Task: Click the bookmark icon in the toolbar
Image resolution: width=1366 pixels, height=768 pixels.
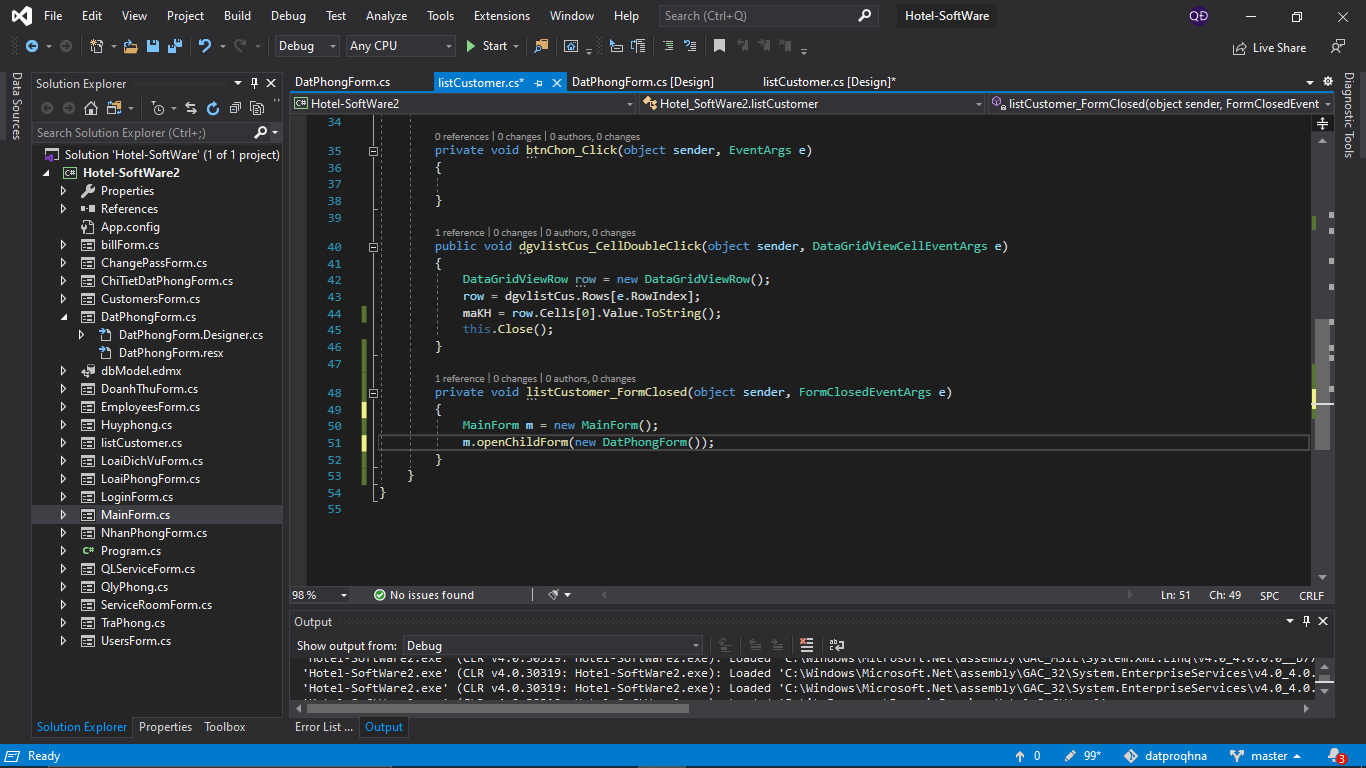Action: [719, 46]
